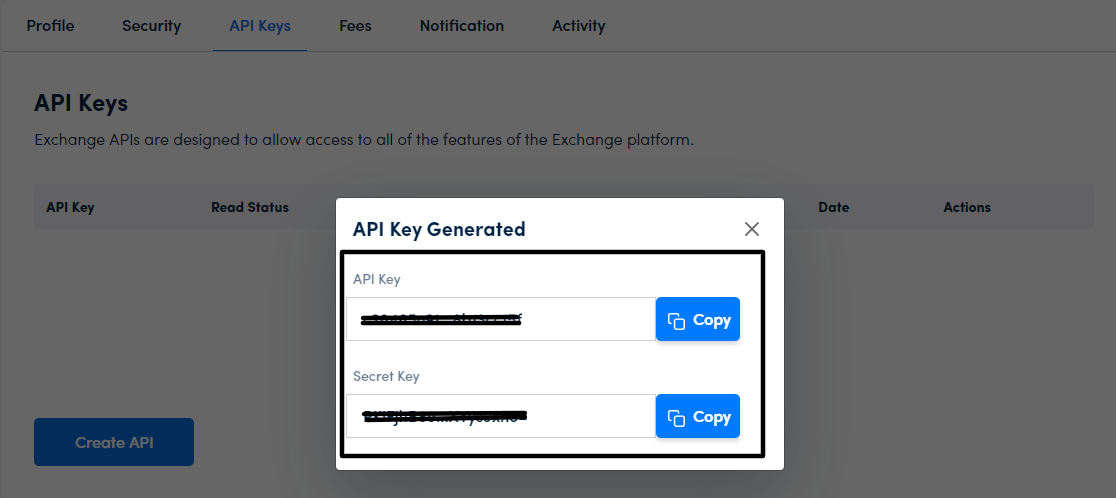Select the API Keys tab

[x=260, y=26]
